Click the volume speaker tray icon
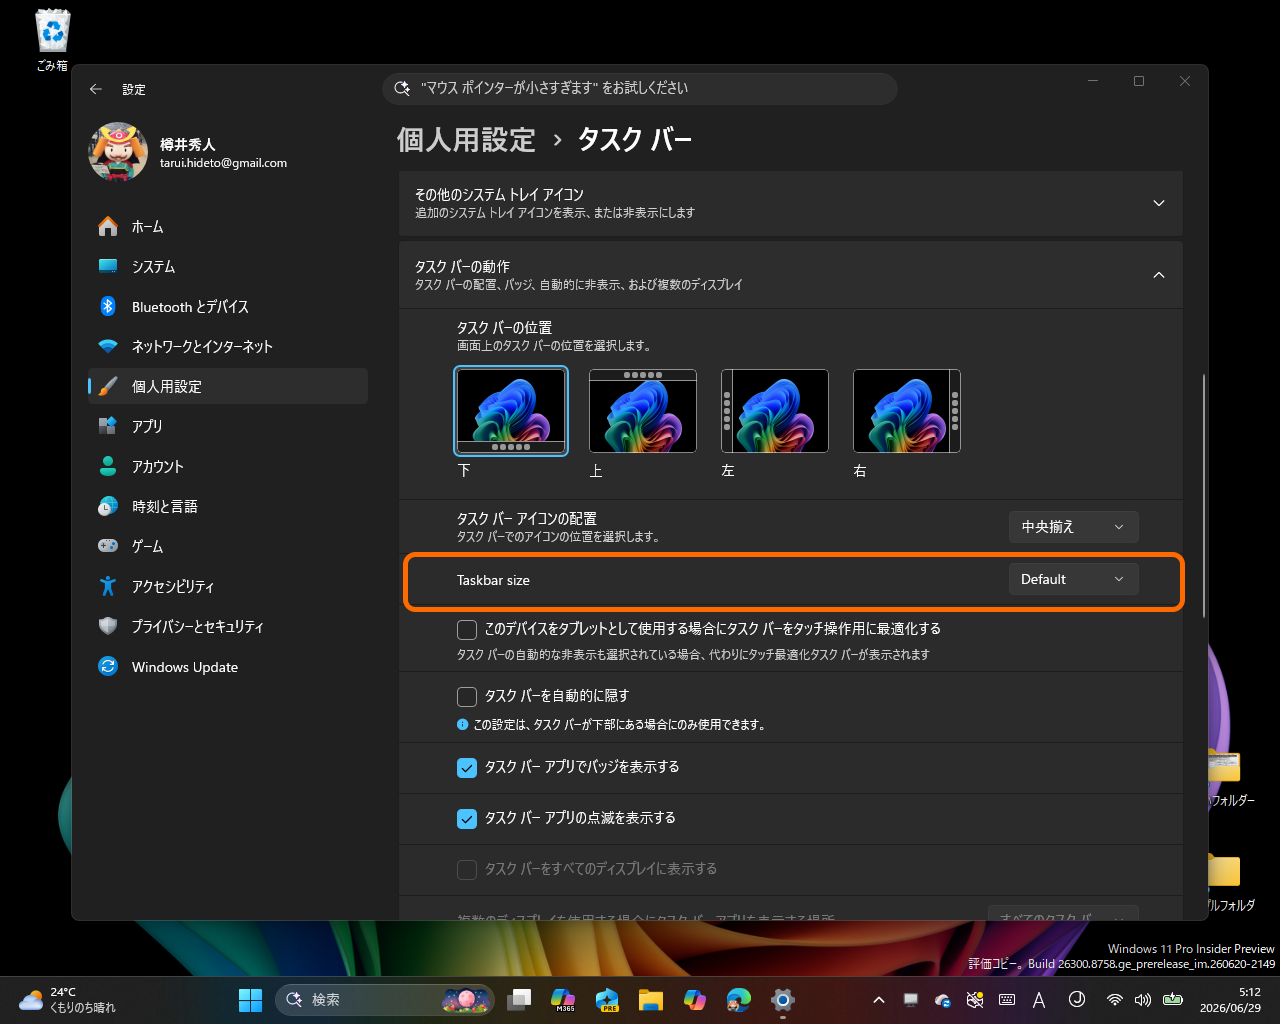Viewport: 1280px width, 1024px height. [1143, 999]
